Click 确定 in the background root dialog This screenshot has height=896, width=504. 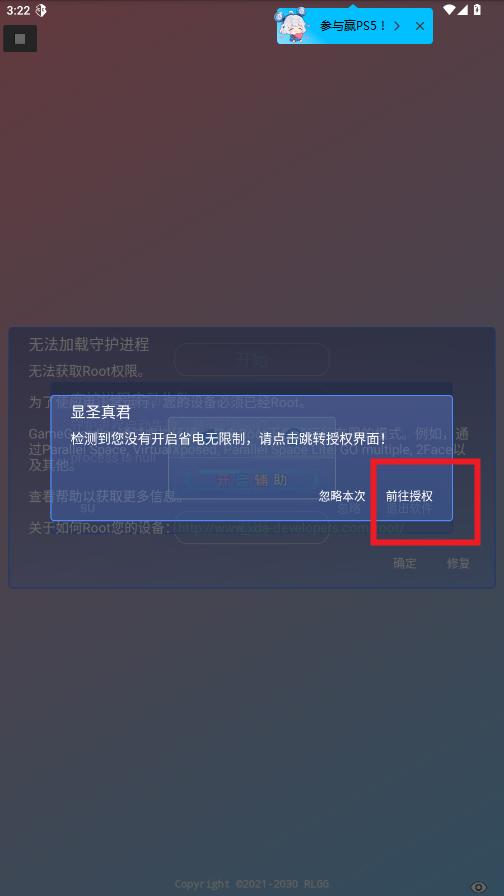point(405,563)
